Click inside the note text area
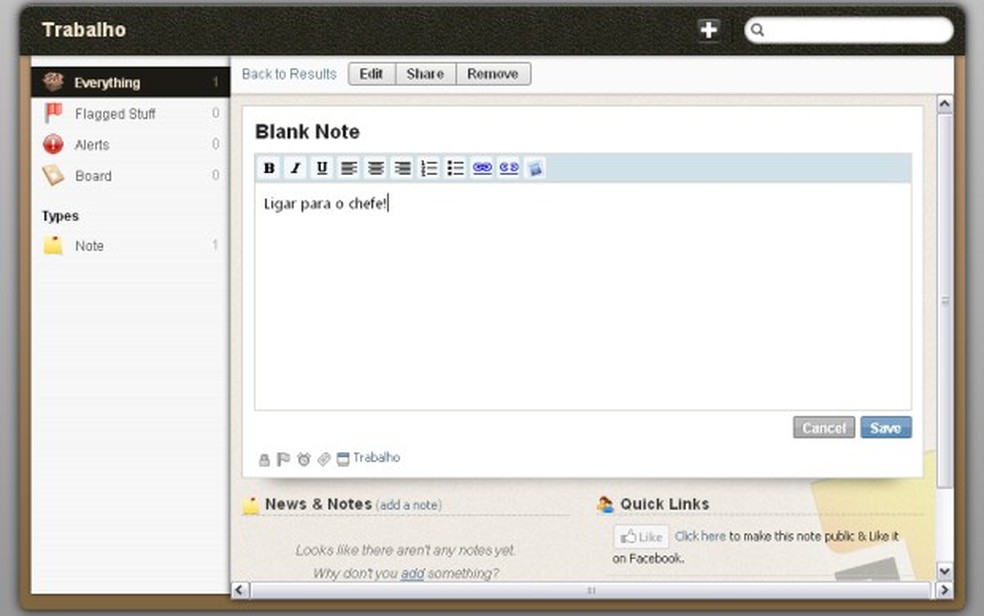 pyautogui.click(x=583, y=297)
